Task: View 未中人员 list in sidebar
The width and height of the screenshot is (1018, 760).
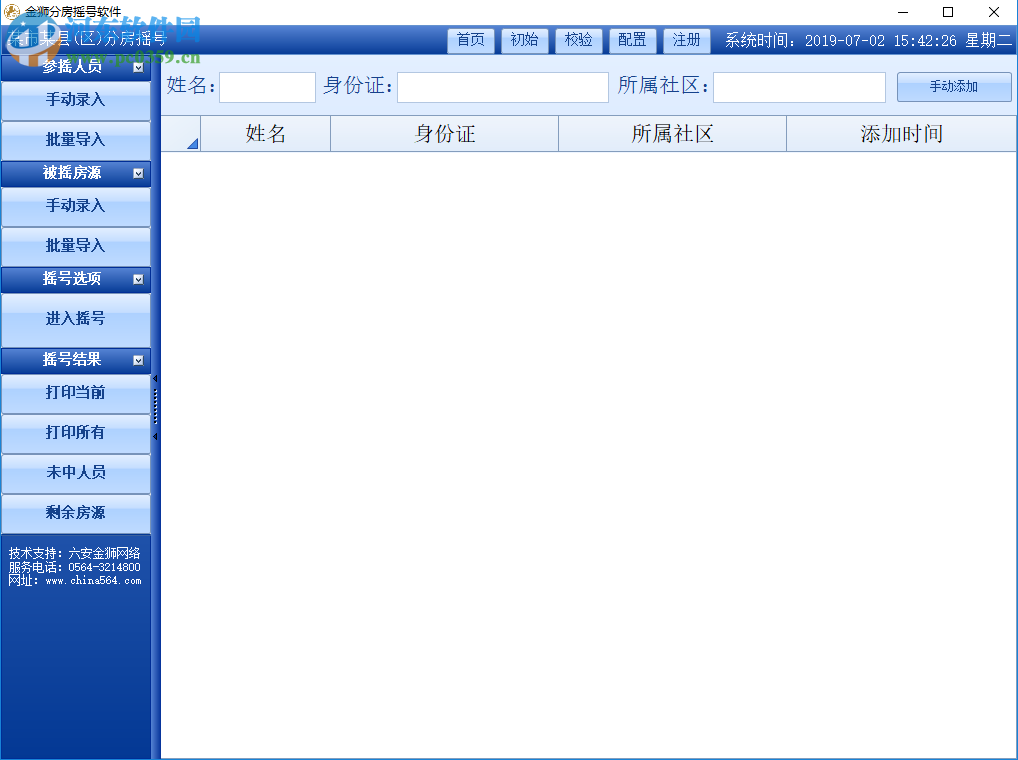Action: coord(75,472)
